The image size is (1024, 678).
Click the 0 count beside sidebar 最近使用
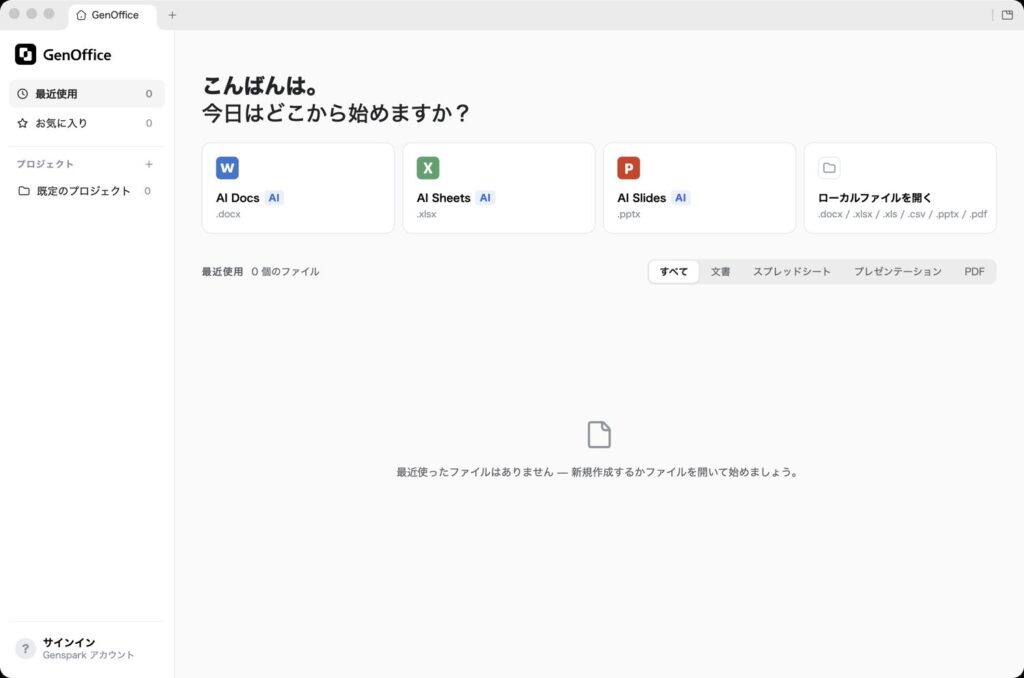149,93
